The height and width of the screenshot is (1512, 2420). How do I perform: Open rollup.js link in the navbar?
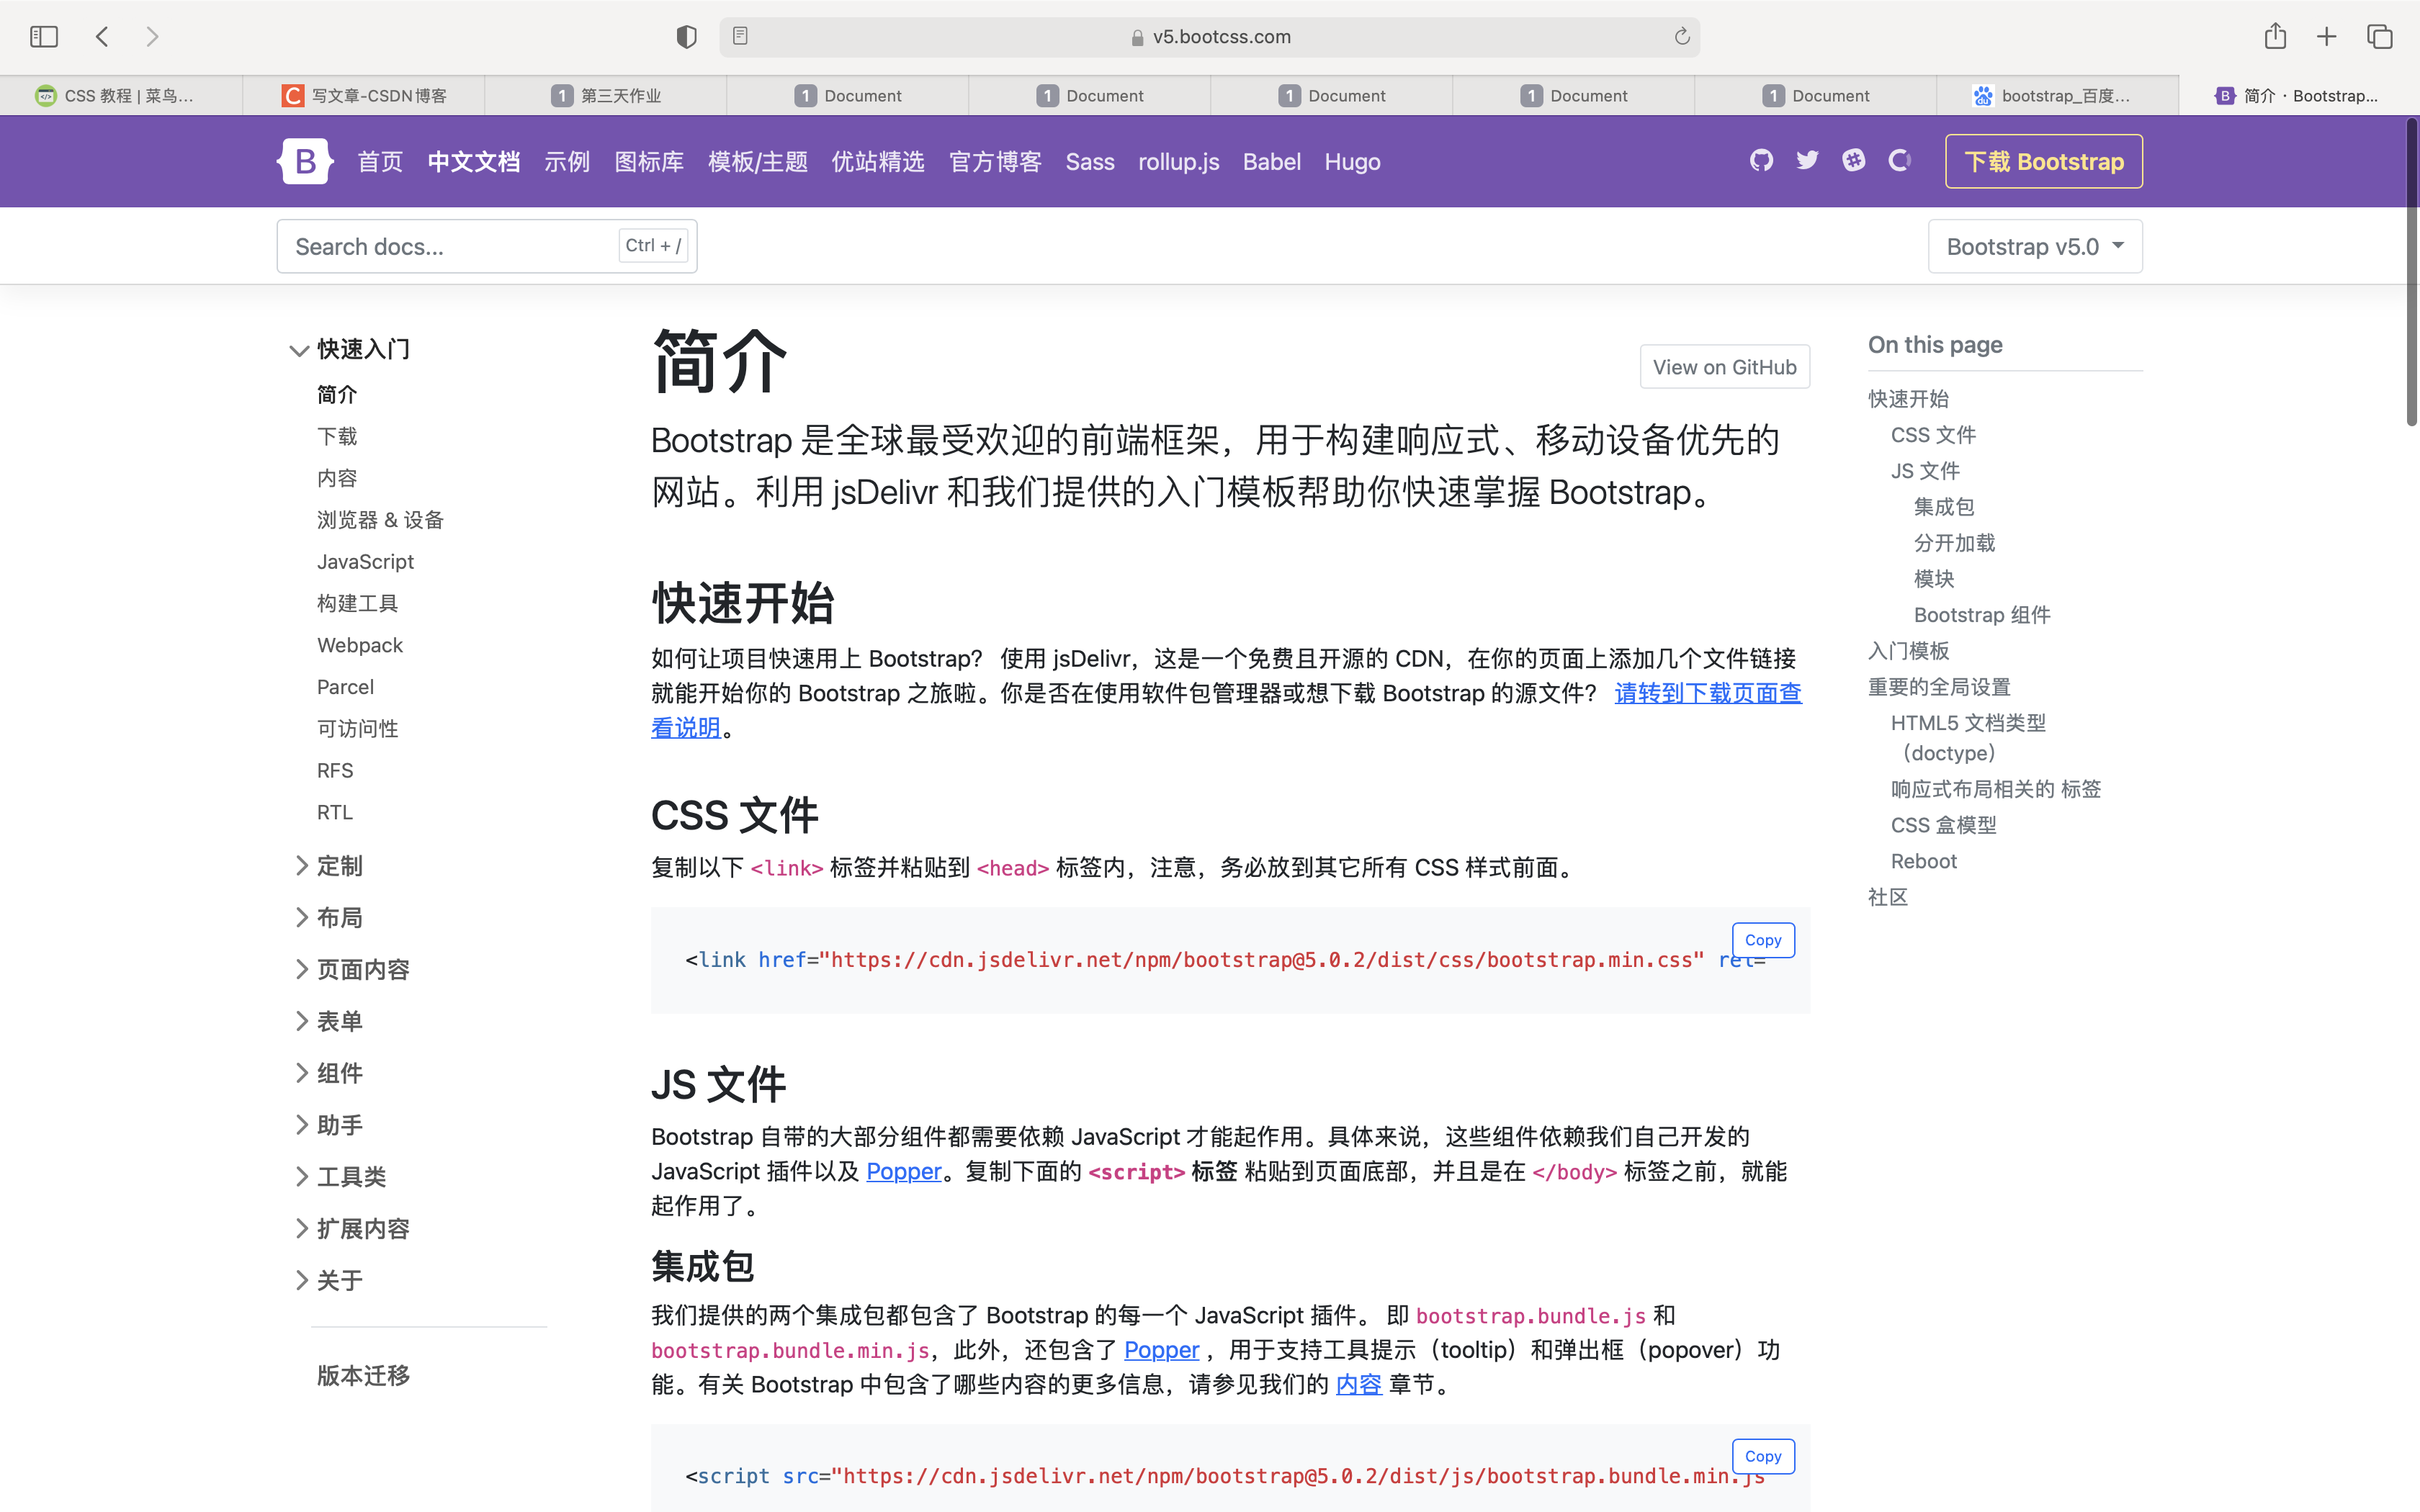pos(1178,162)
